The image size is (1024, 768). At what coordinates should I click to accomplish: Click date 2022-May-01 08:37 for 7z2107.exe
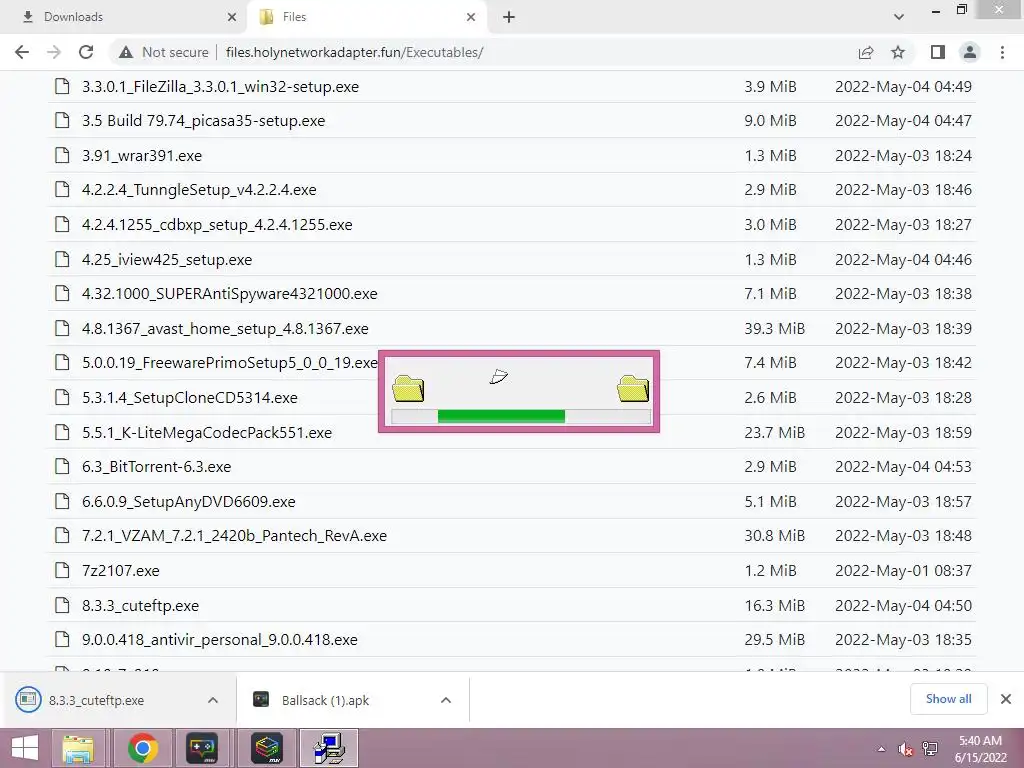tap(903, 571)
